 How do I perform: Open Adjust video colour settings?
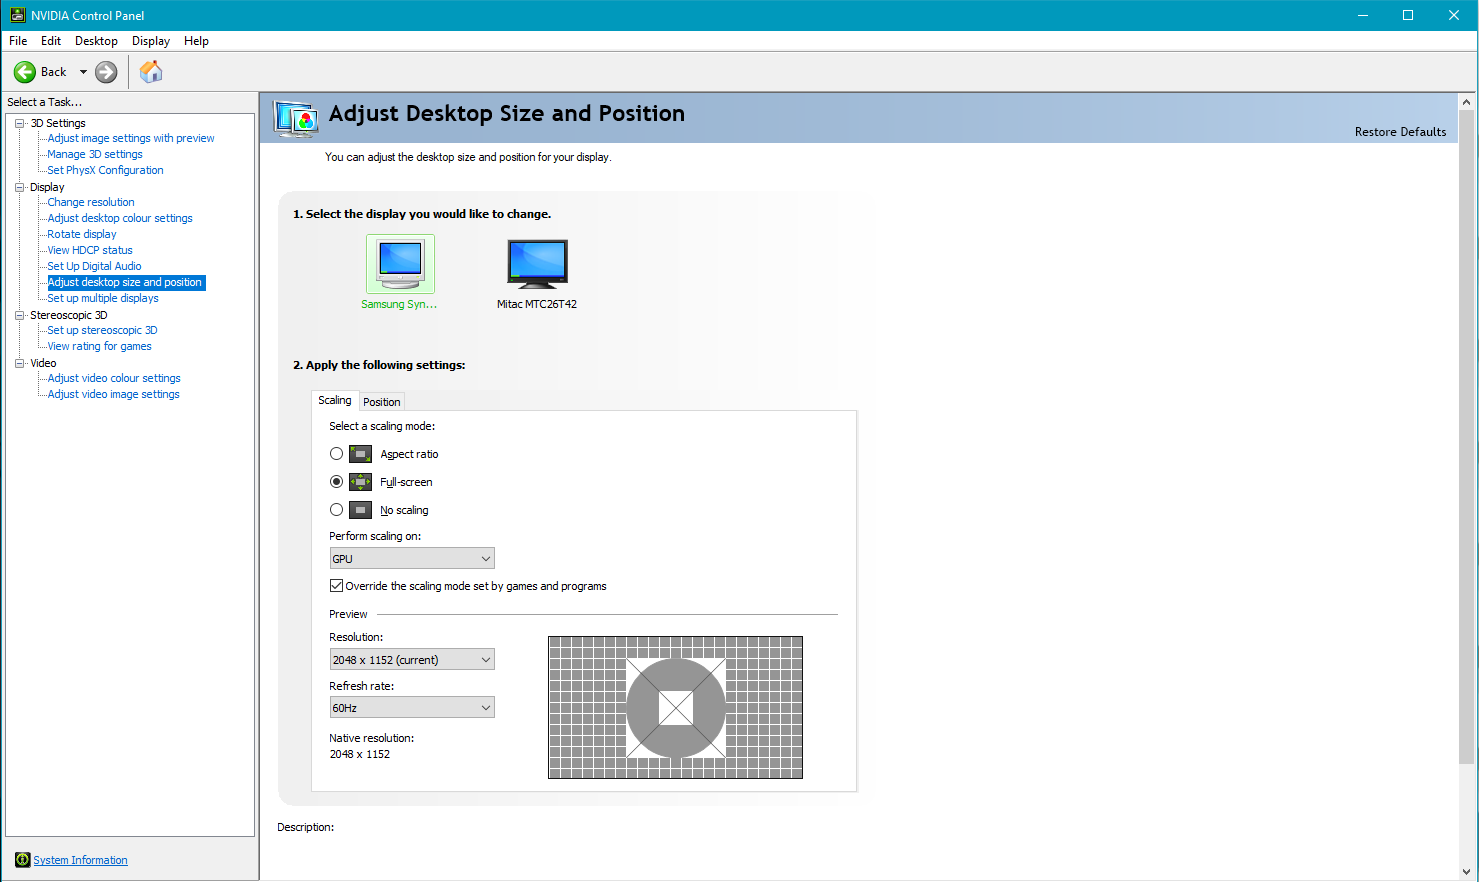click(114, 378)
